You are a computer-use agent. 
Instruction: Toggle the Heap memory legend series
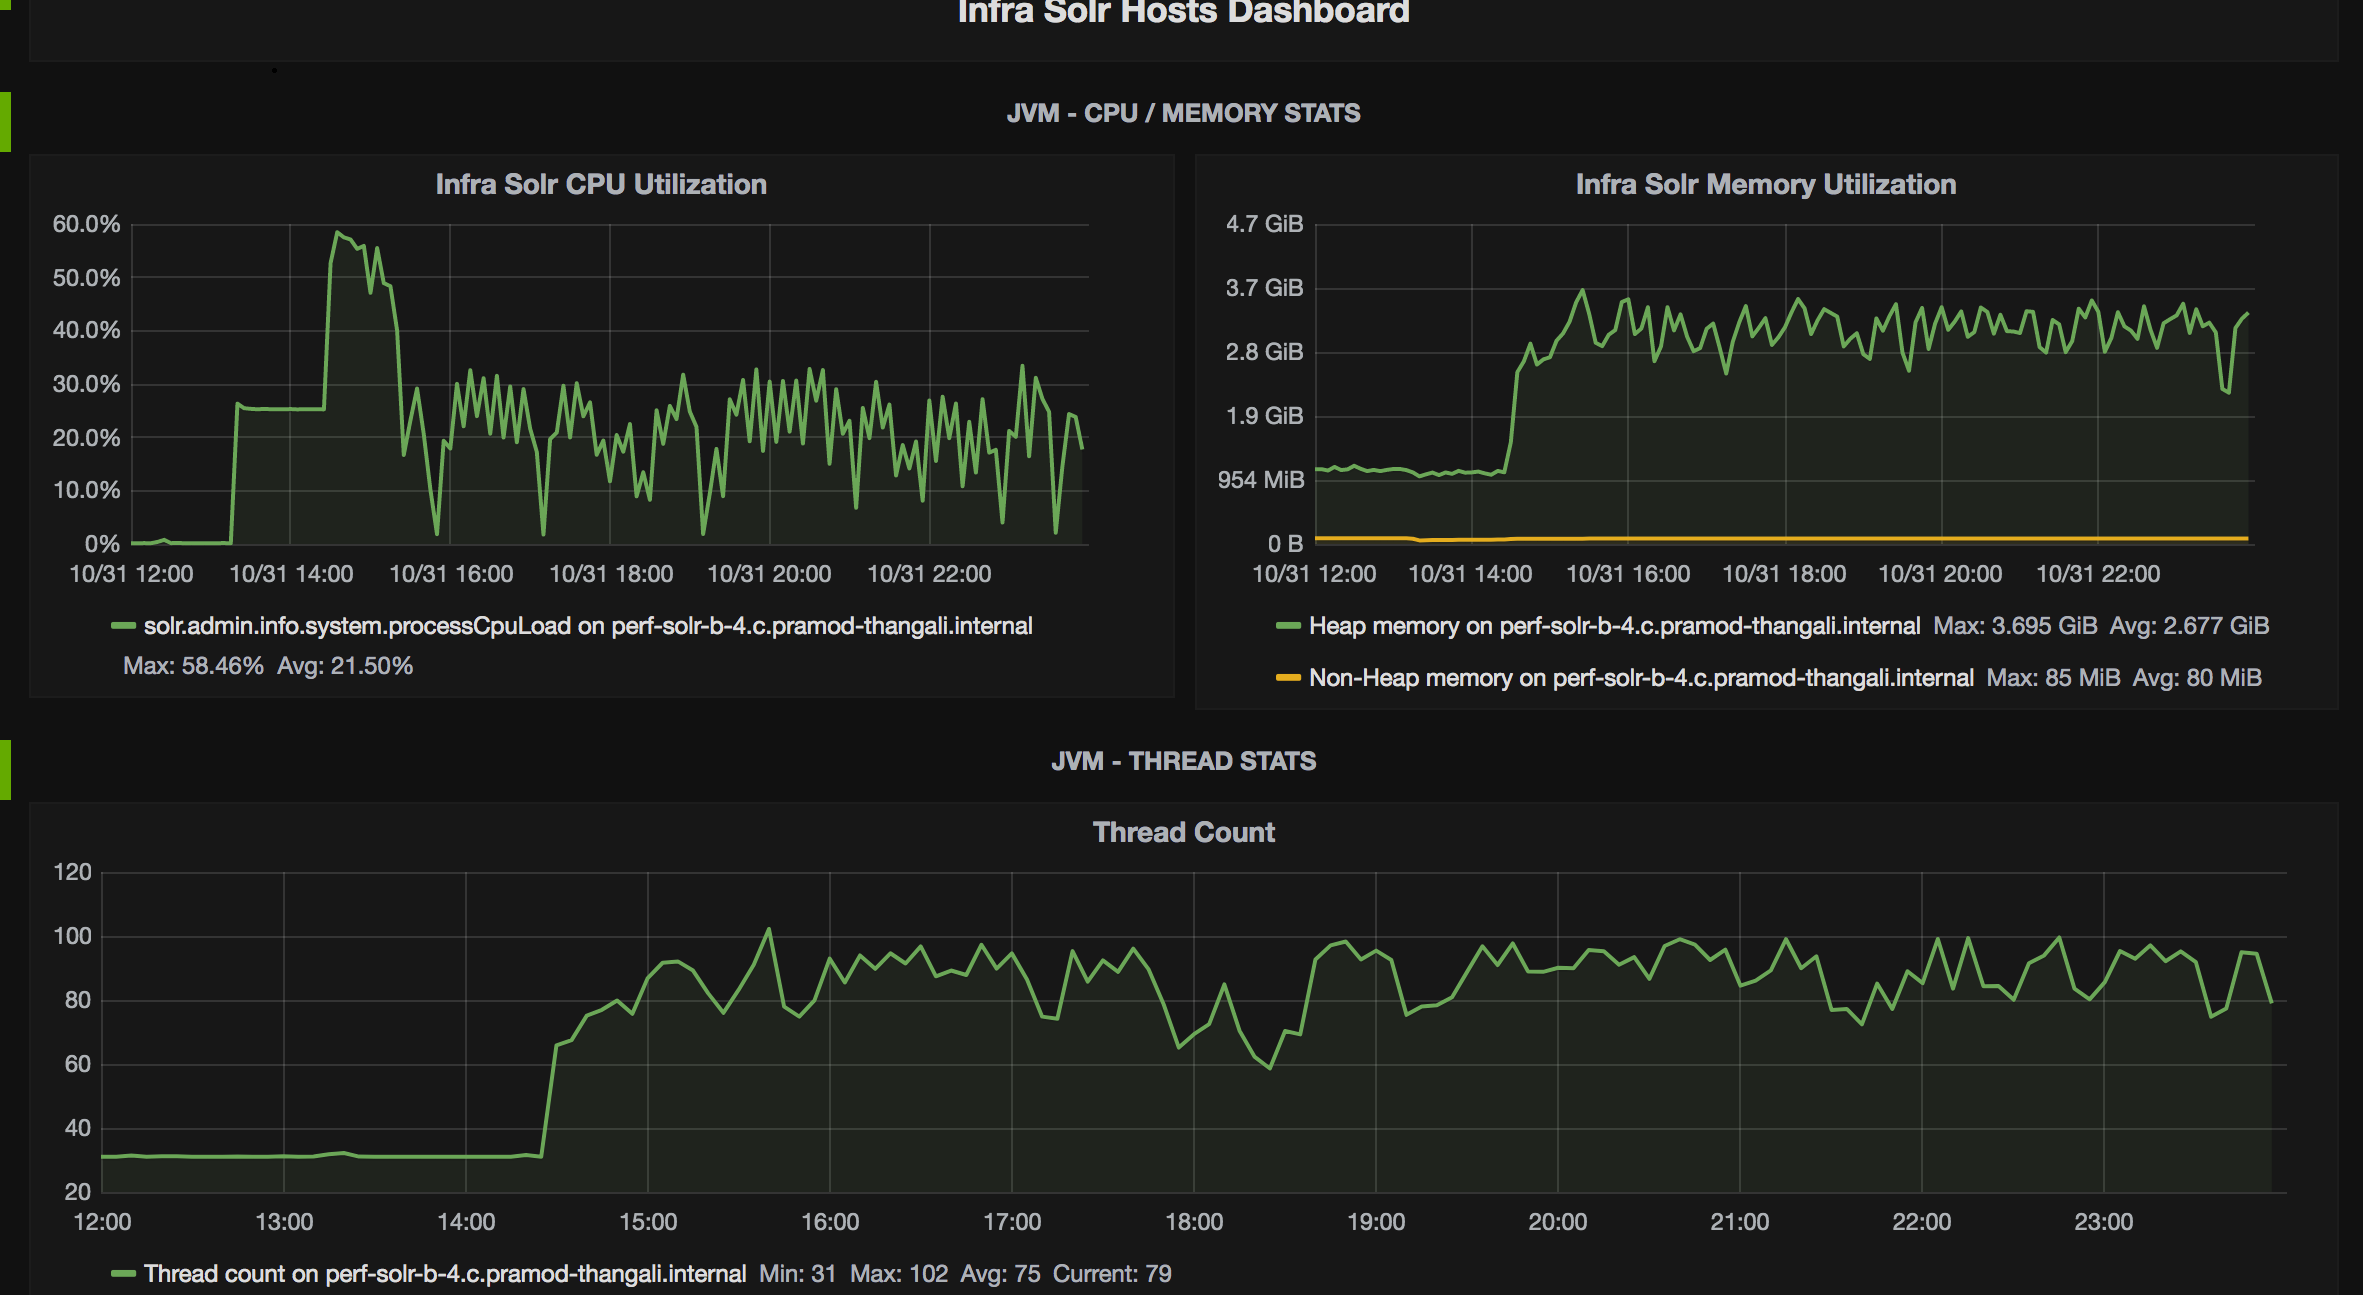1614,626
